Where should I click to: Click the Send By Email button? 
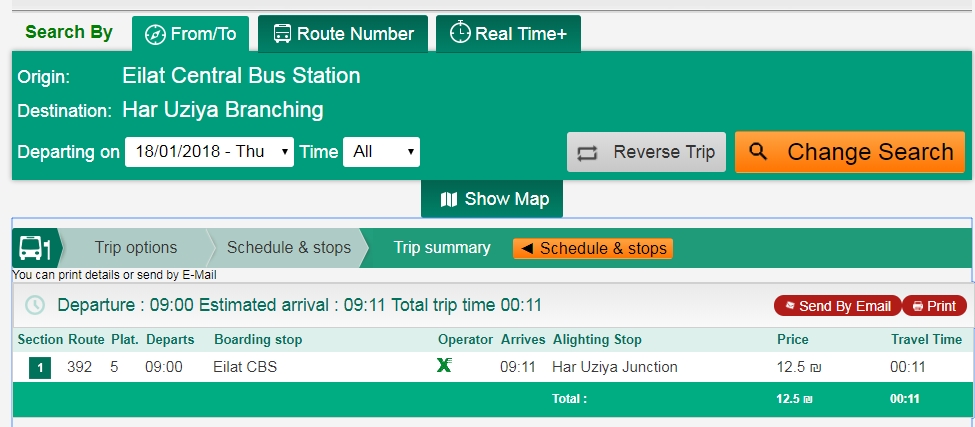click(x=837, y=306)
